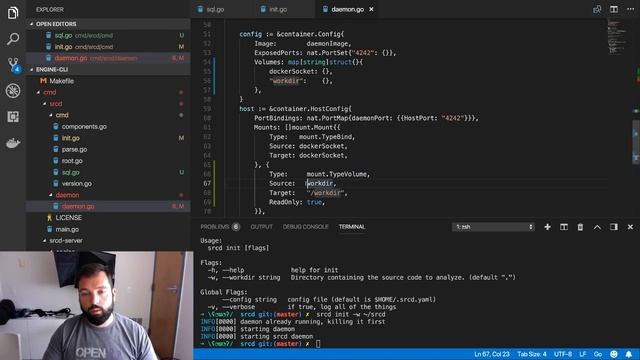Click line number 67 in the gutter
This screenshot has width=640, height=360.
click(x=207, y=184)
